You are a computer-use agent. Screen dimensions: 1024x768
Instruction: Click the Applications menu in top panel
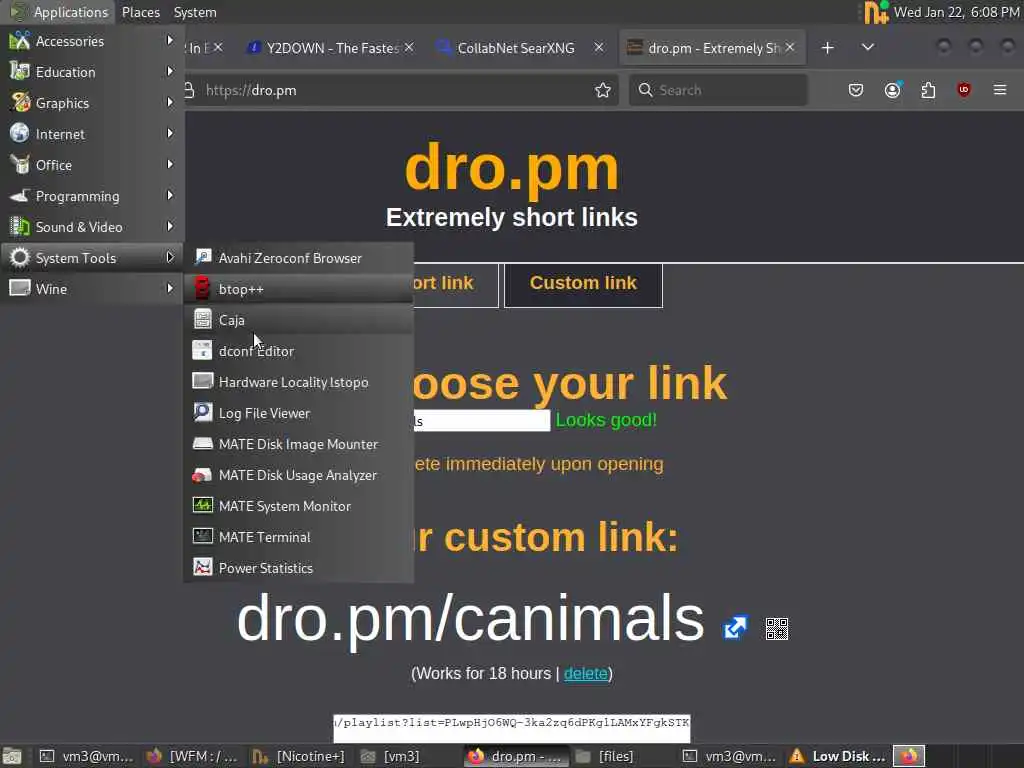[59, 12]
